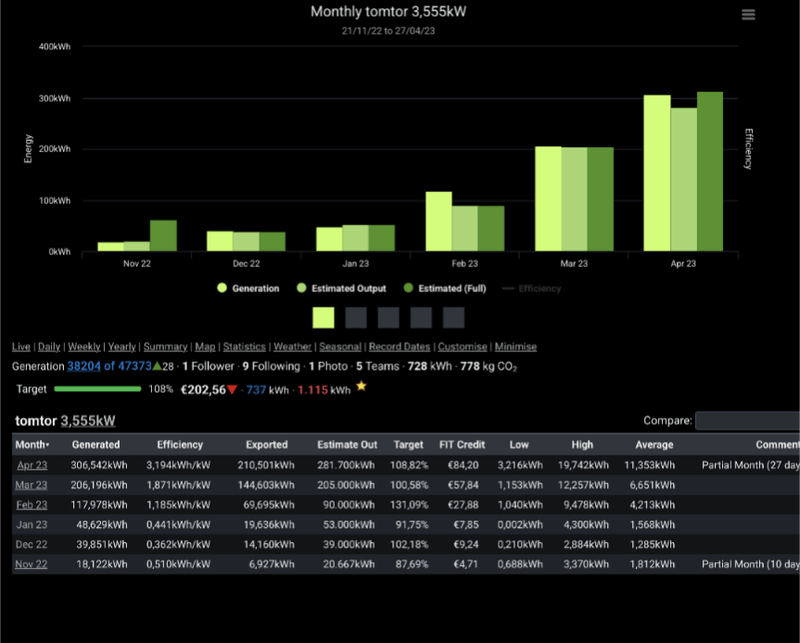Toggle the Estimated (Full) legend series
This screenshot has width=800, height=643.
click(444, 288)
